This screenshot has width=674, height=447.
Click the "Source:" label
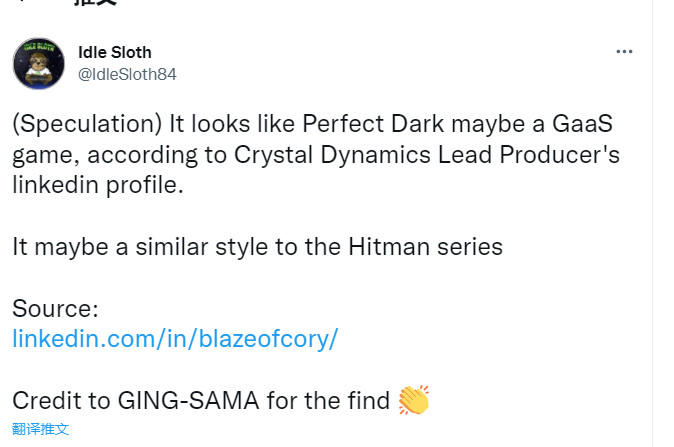coord(55,308)
